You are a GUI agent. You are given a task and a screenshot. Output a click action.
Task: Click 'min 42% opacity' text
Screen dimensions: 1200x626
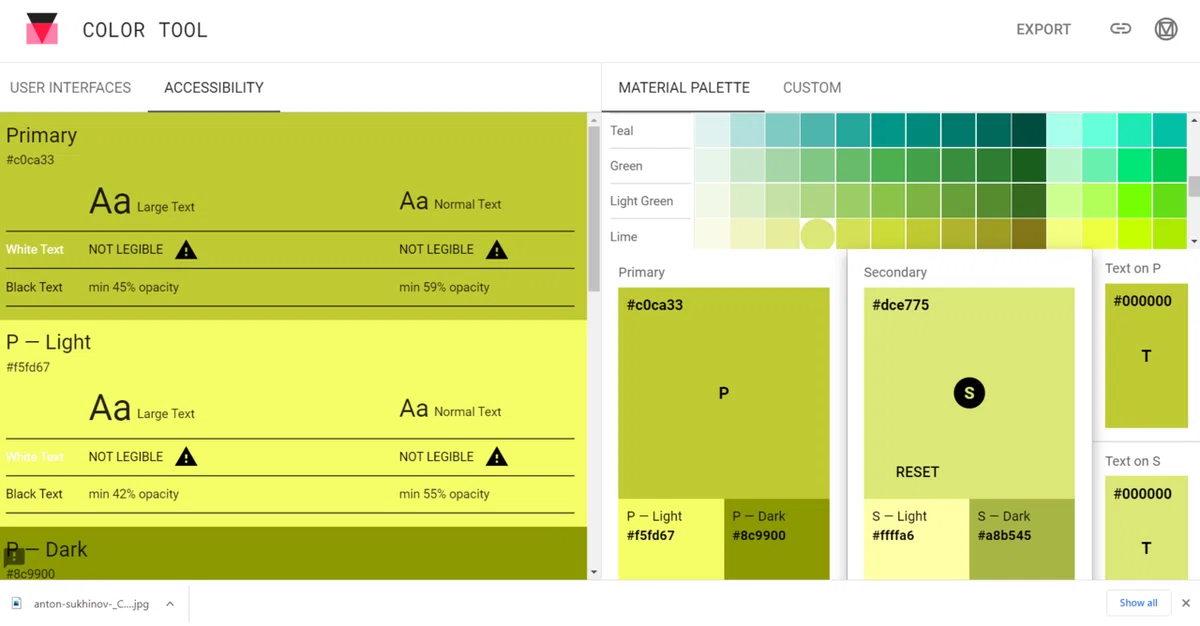click(x=133, y=494)
